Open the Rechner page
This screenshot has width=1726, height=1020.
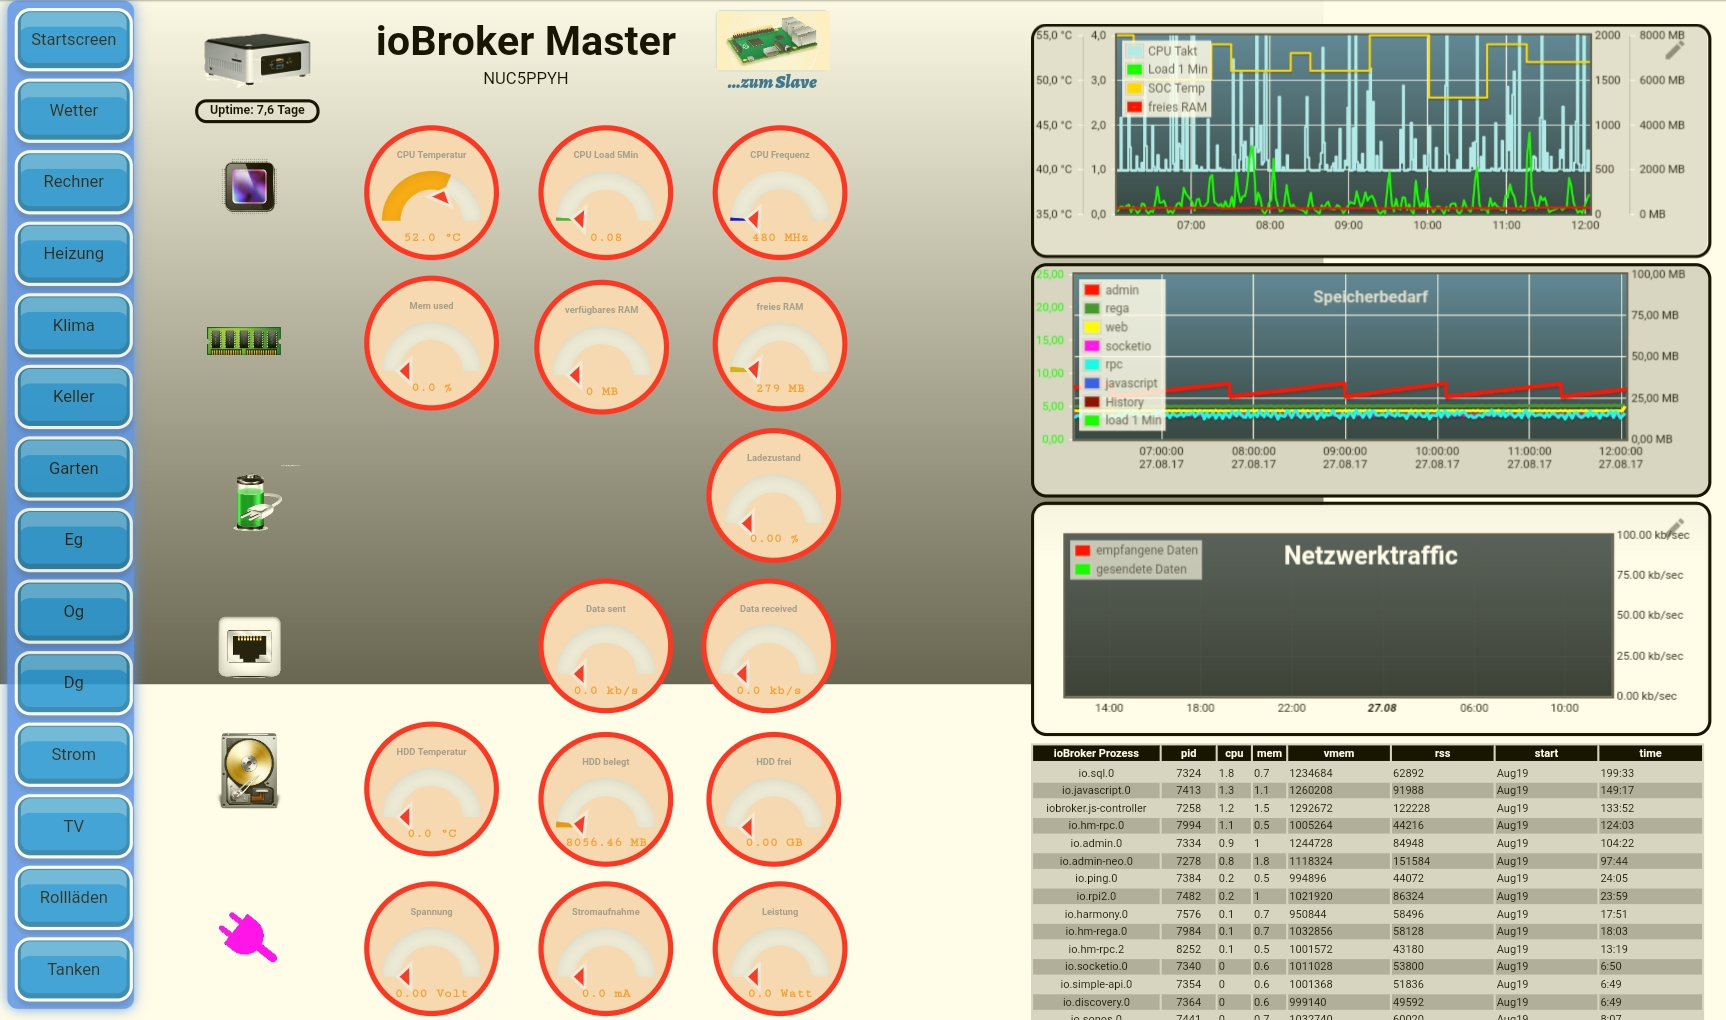click(x=74, y=182)
